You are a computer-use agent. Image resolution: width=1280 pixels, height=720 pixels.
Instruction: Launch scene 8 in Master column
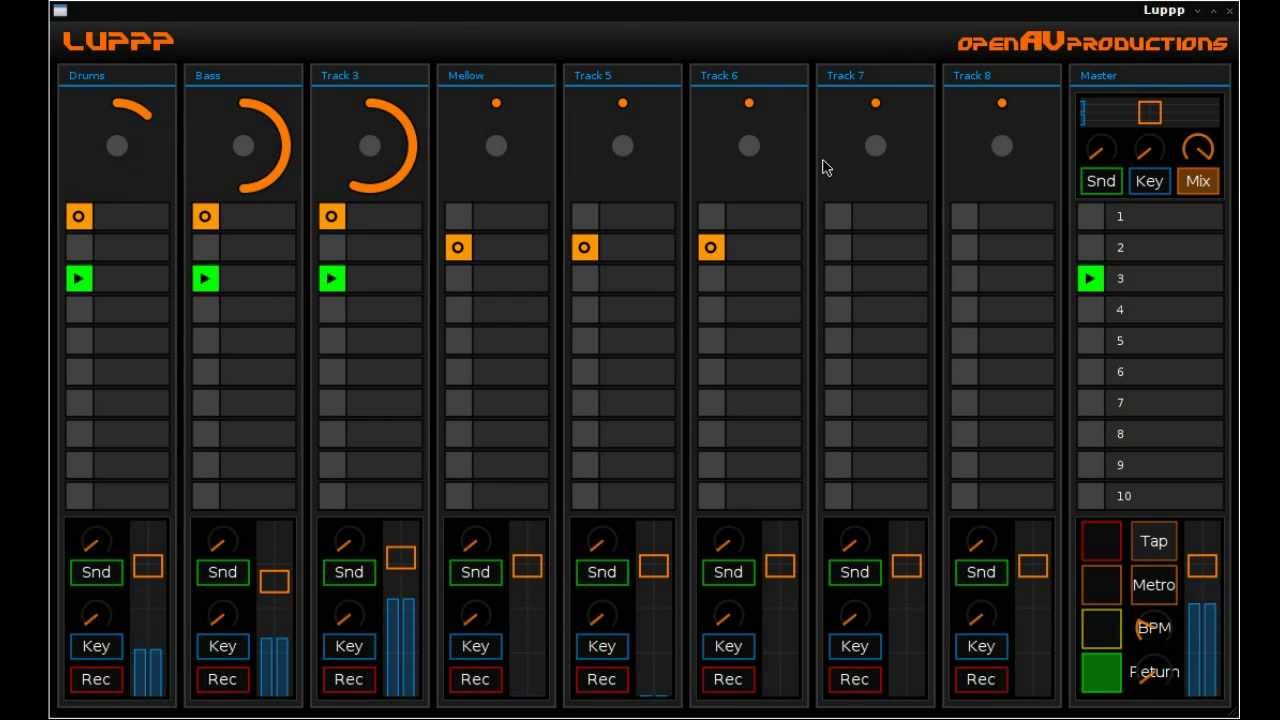coord(1091,434)
